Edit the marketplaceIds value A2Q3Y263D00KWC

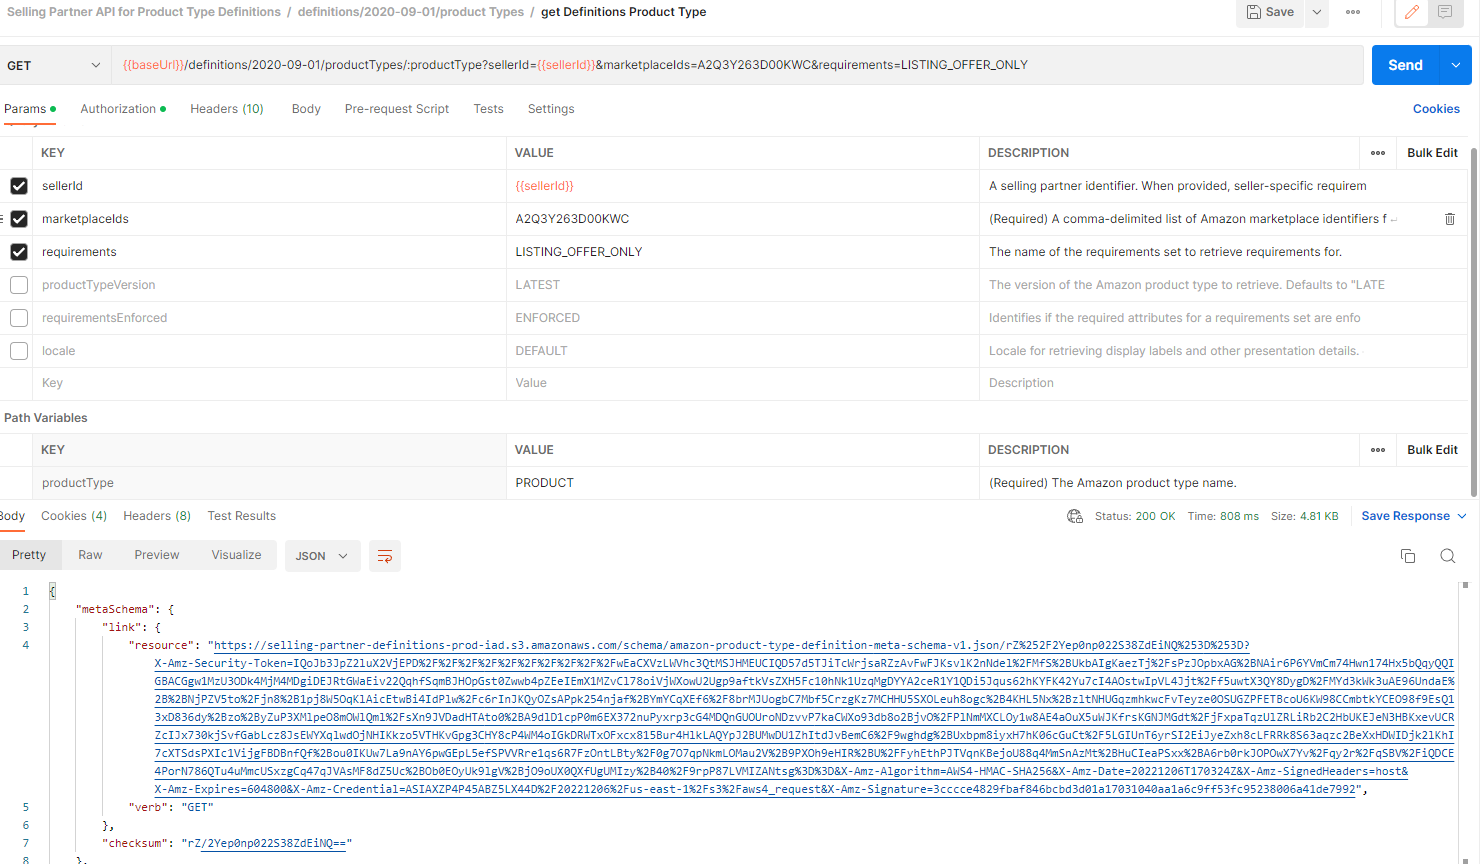[742, 219]
